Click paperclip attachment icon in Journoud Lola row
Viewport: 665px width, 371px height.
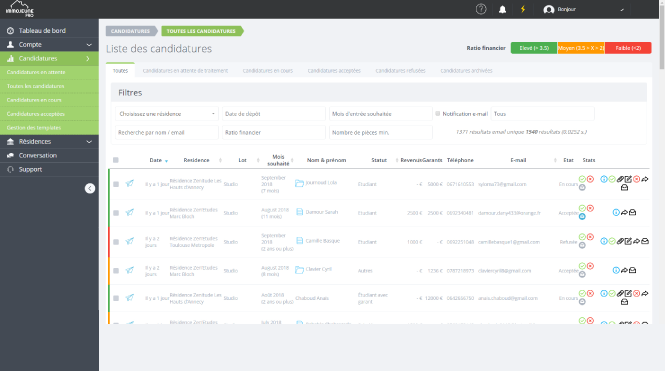click(x=620, y=179)
